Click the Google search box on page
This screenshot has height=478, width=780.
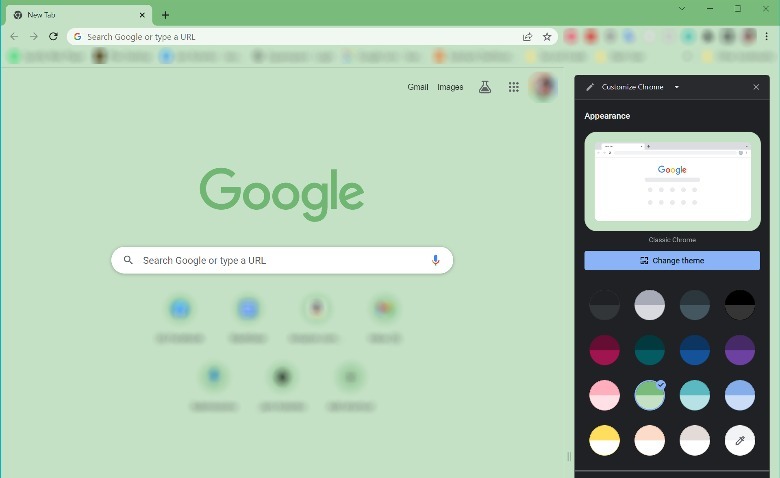tap(282, 260)
